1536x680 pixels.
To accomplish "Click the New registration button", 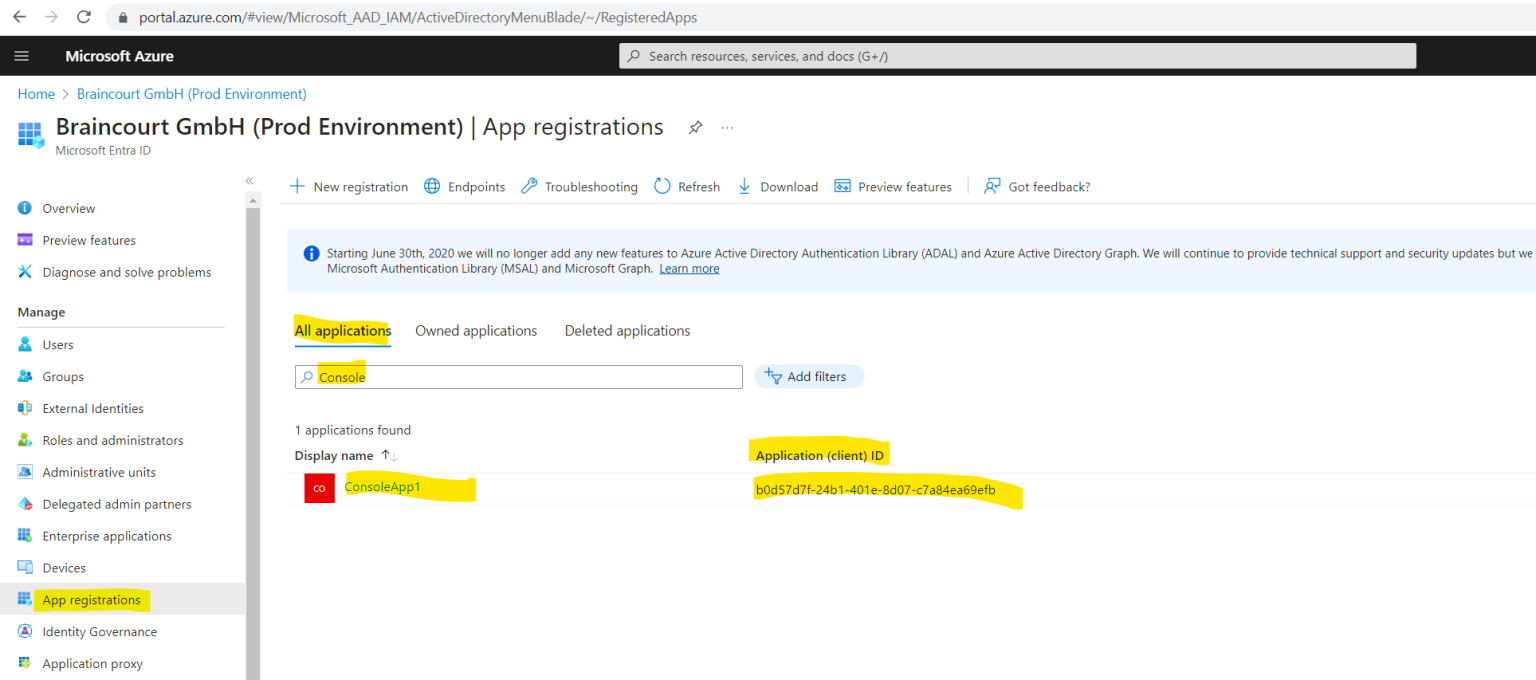I will [348, 186].
